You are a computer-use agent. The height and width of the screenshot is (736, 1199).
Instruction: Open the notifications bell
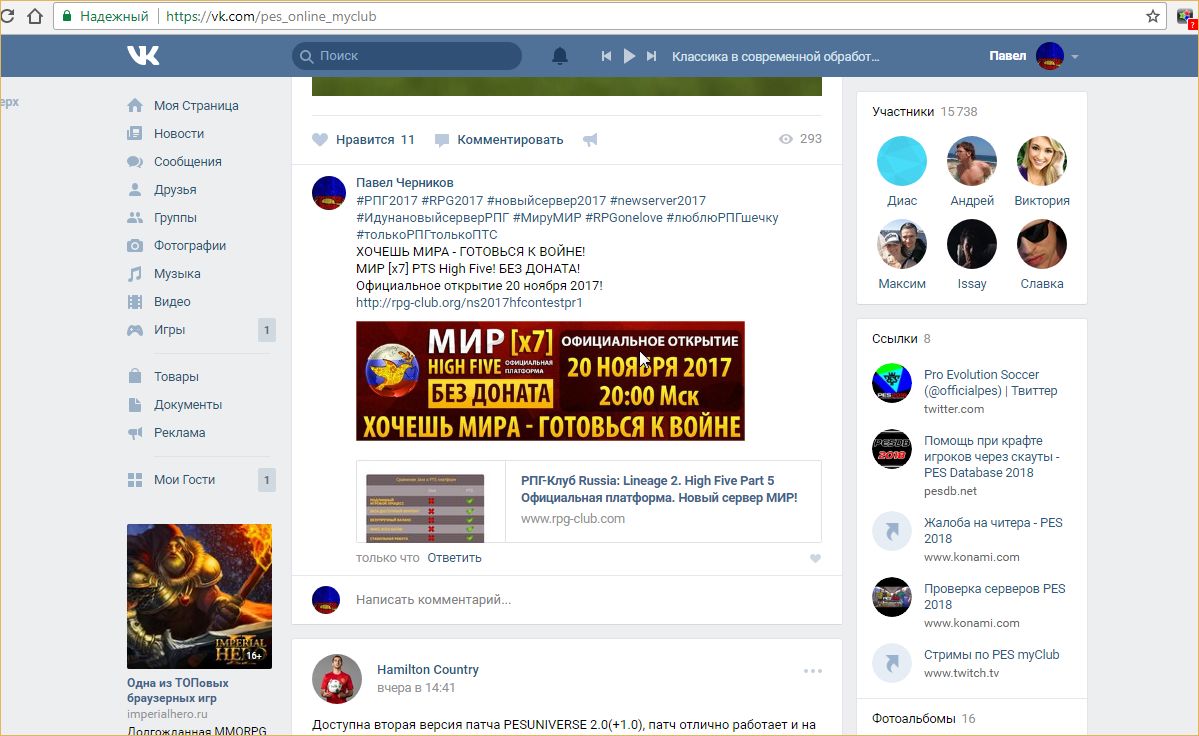(x=560, y=56)
